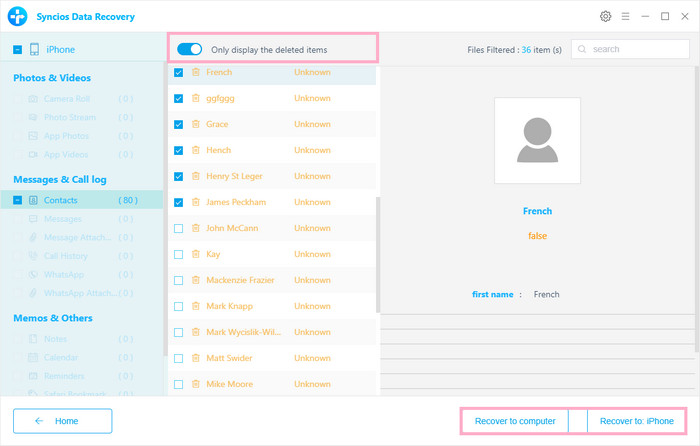The height and width of the screenshot is (446, 700).
Task: Check the John McCann checkbox
Action: coord(179,229)
